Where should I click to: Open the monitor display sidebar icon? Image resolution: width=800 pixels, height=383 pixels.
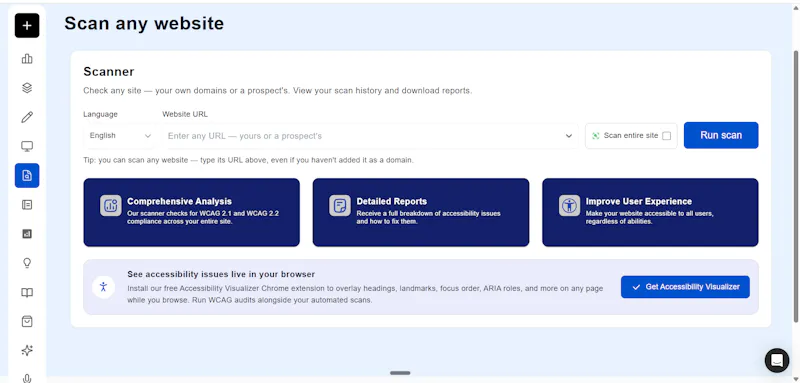27,146
